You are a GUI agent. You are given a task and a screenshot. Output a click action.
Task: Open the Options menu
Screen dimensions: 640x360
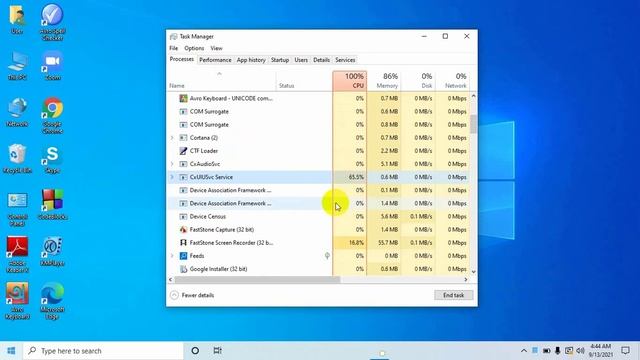click(194, 48)
